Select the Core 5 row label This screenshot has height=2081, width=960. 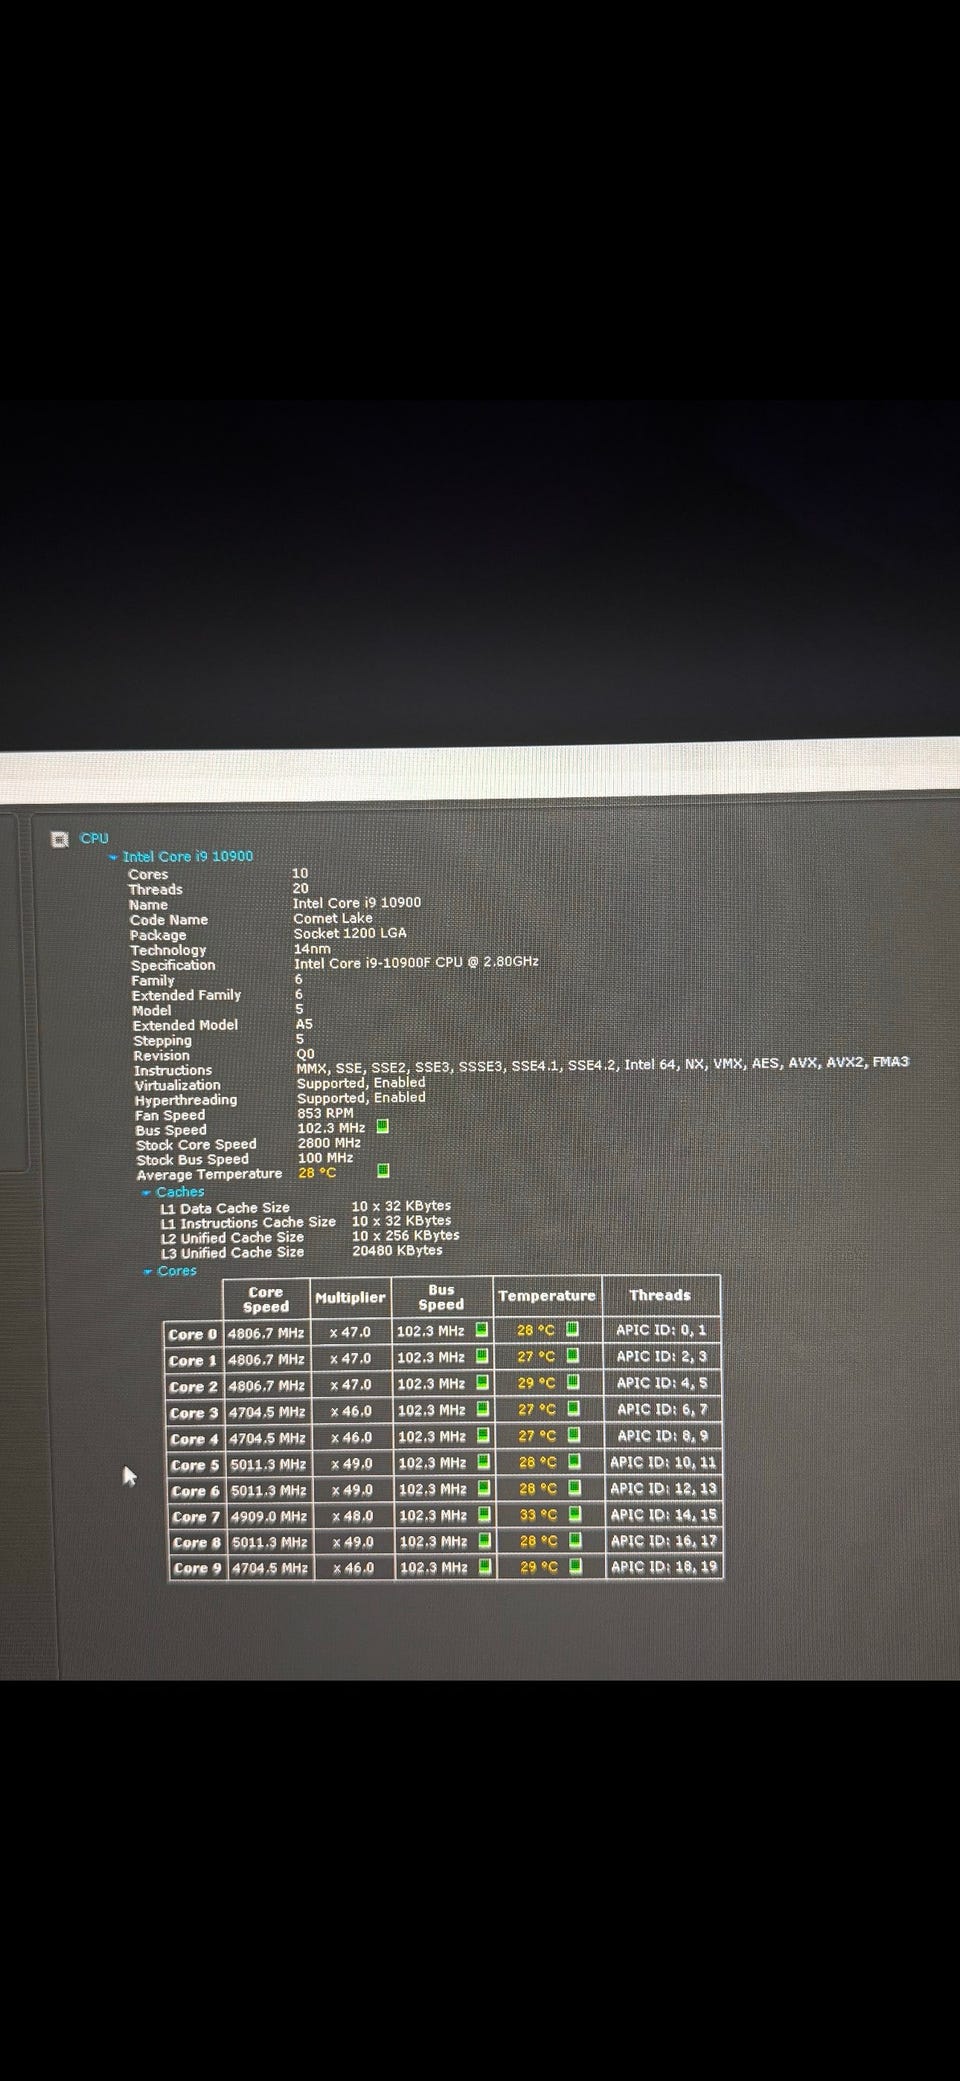coord(194,1465)
